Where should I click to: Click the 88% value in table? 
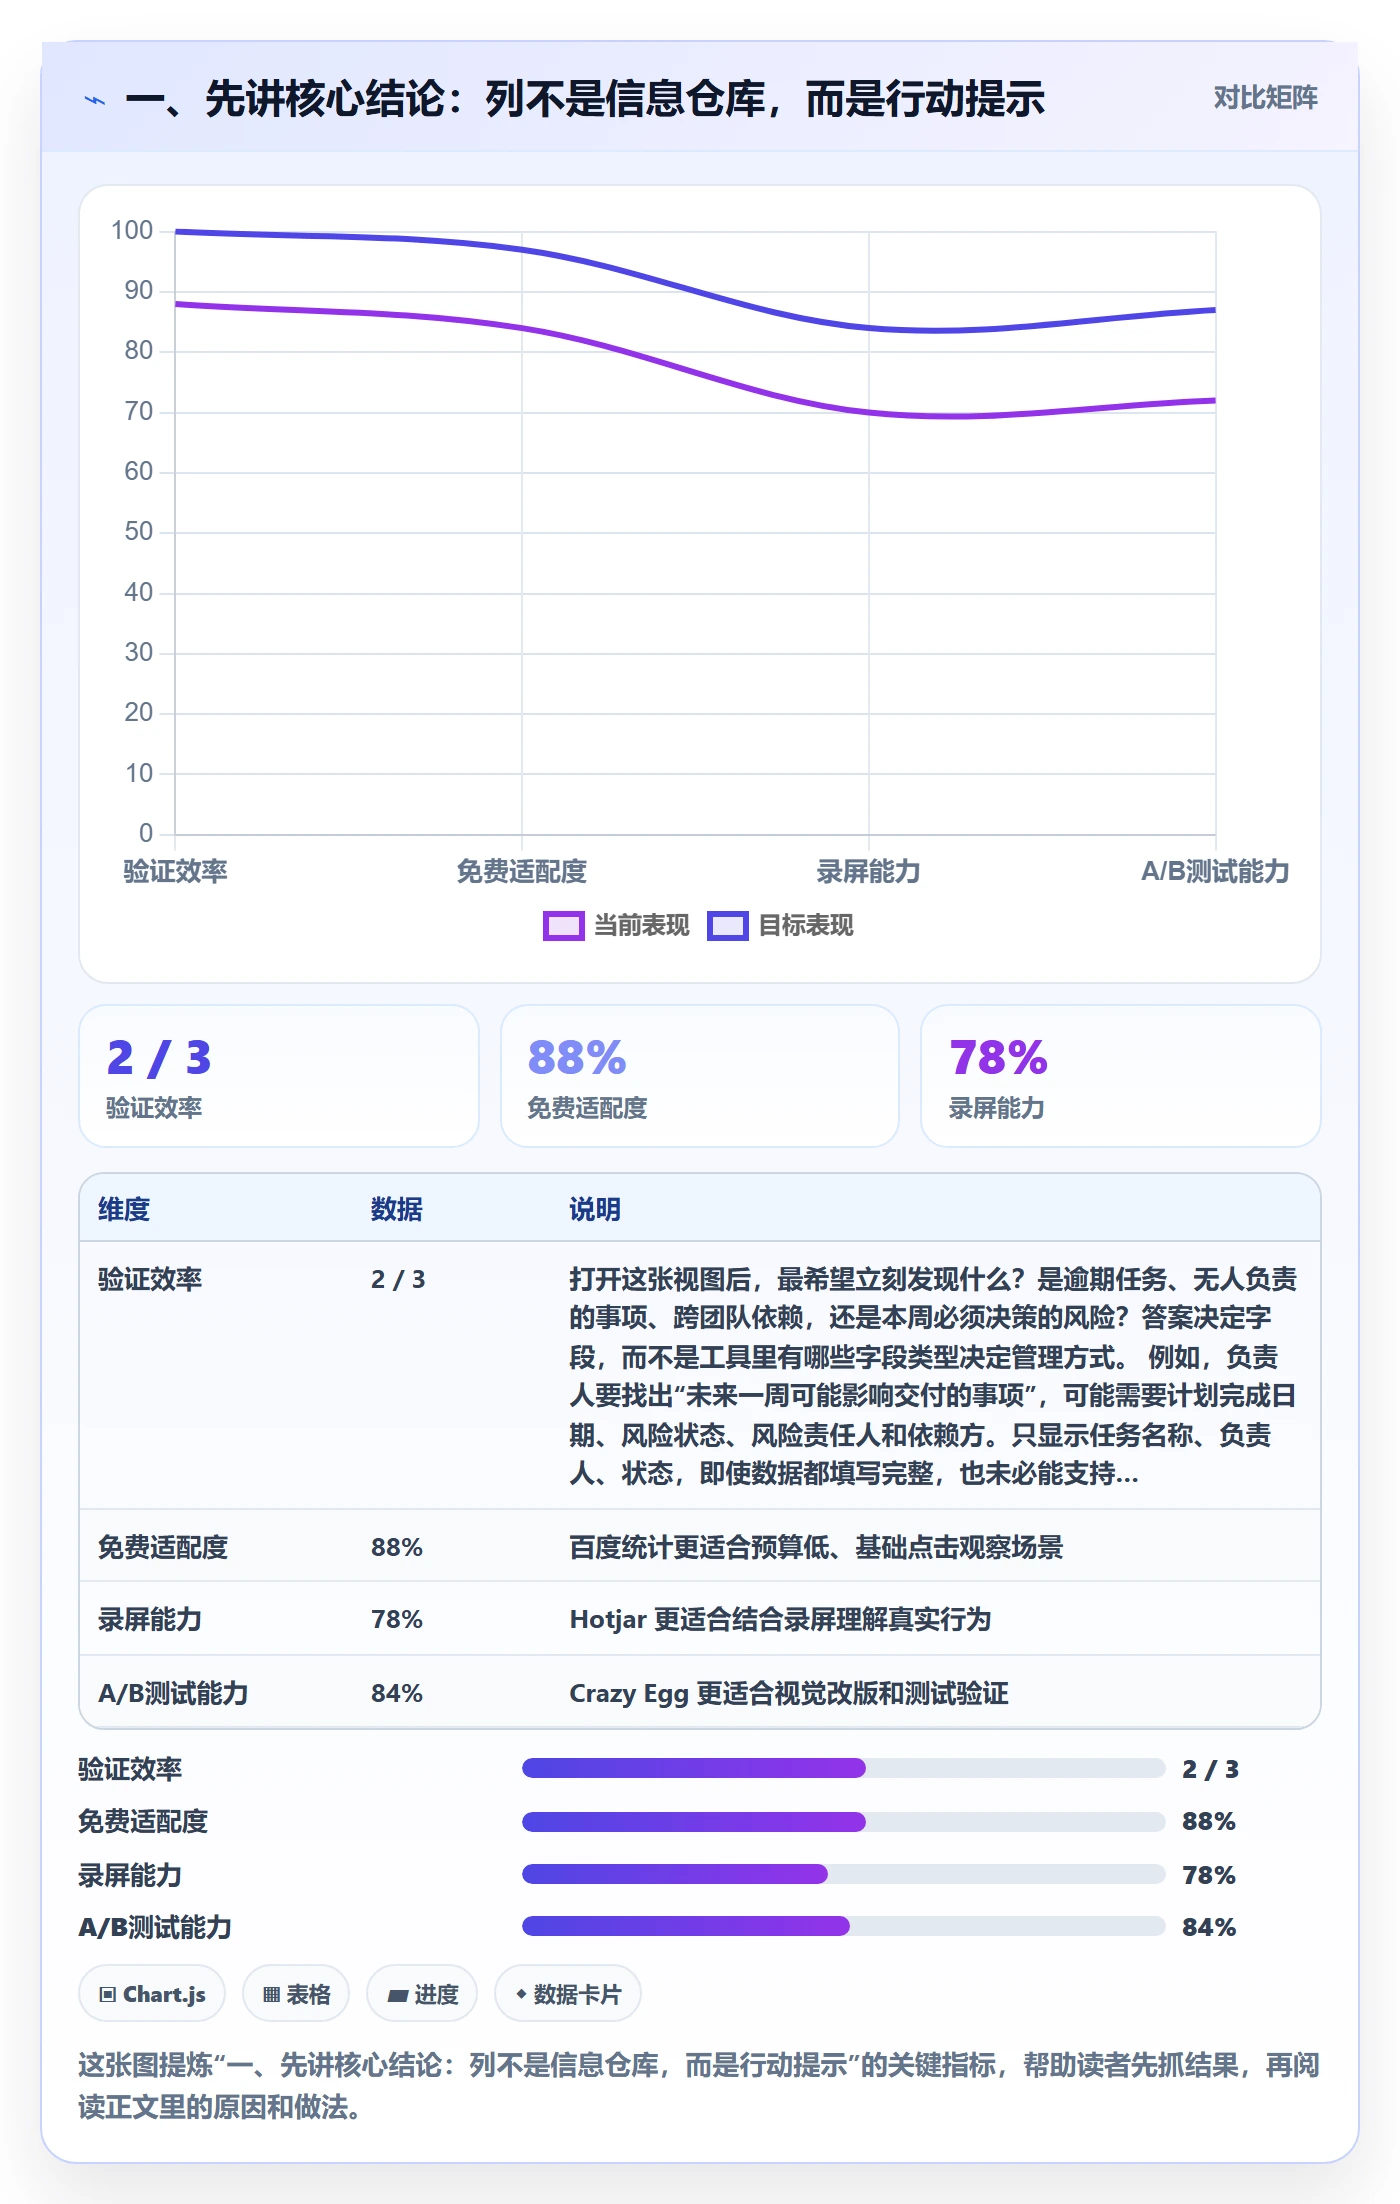tap(397, 1547)
